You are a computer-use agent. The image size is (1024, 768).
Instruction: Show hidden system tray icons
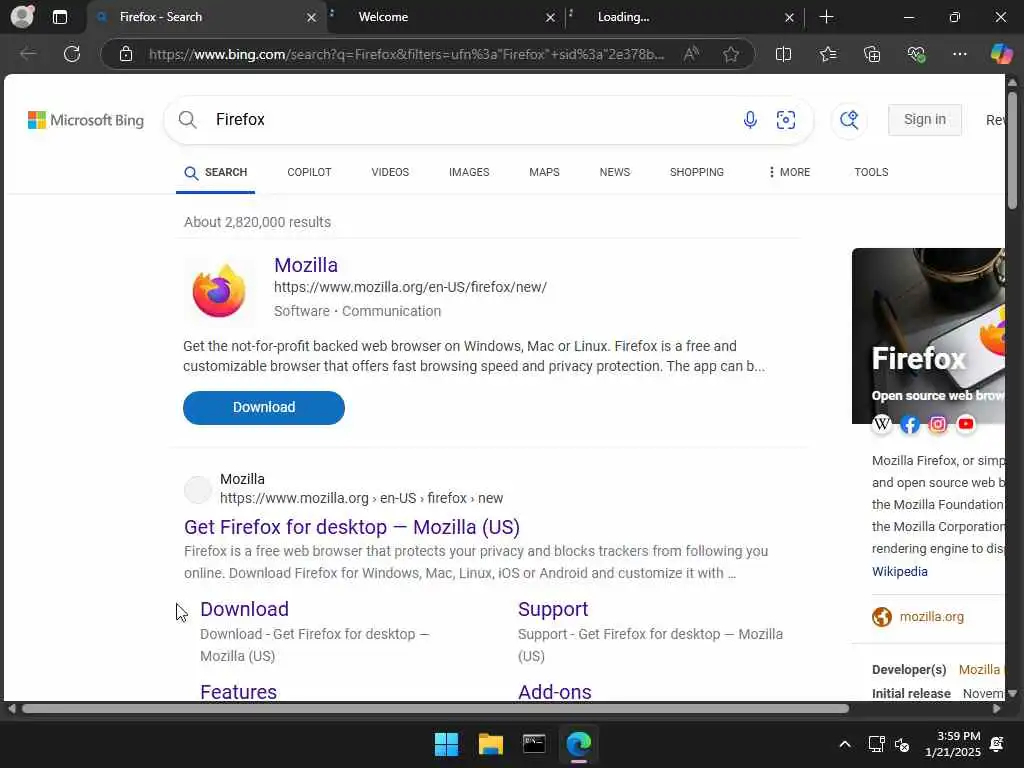[844, 744]
